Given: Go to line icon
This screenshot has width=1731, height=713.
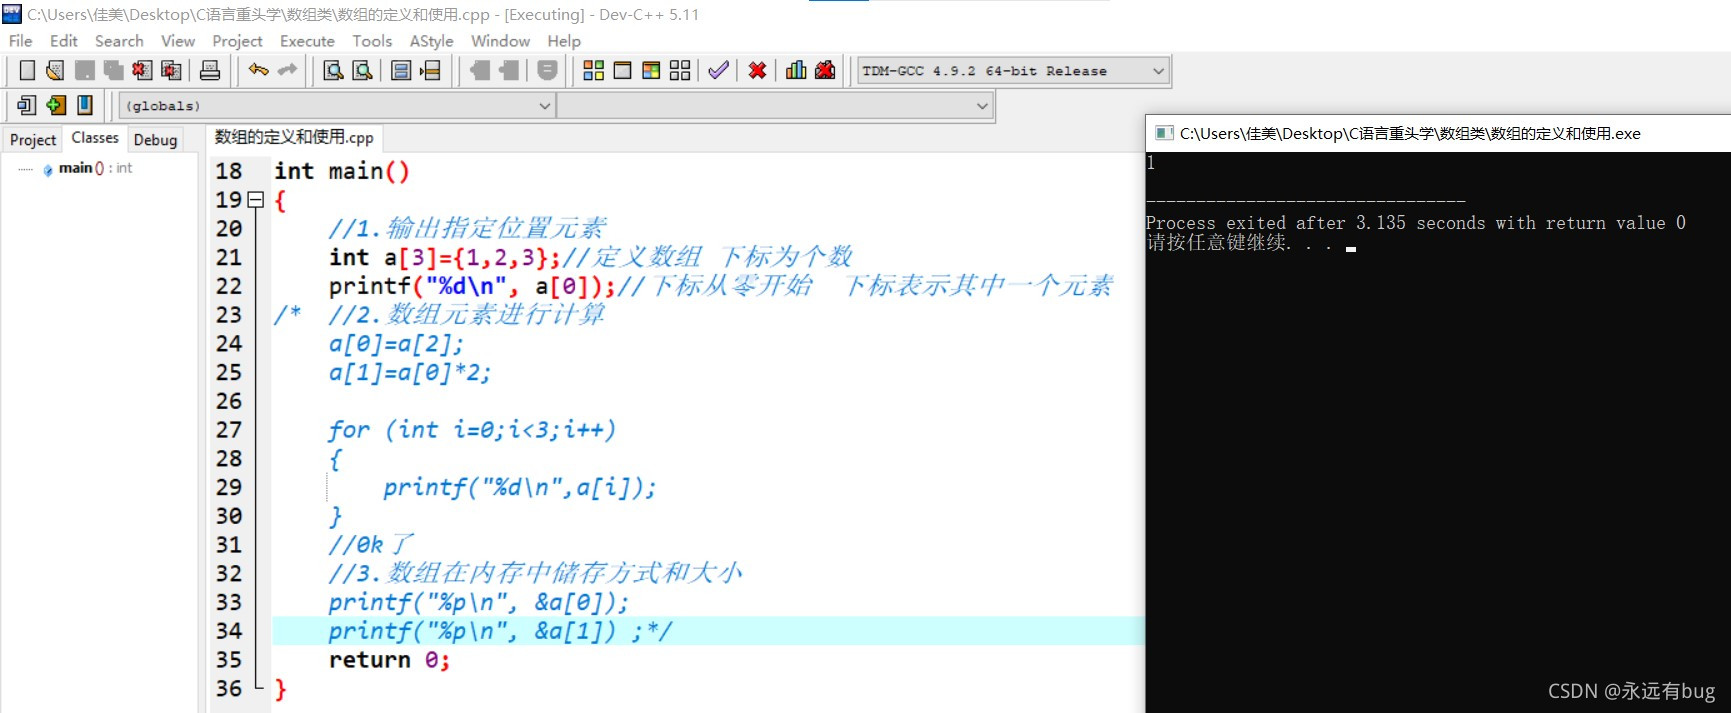Looking at the screenshot, I should (x=430, y=70).
